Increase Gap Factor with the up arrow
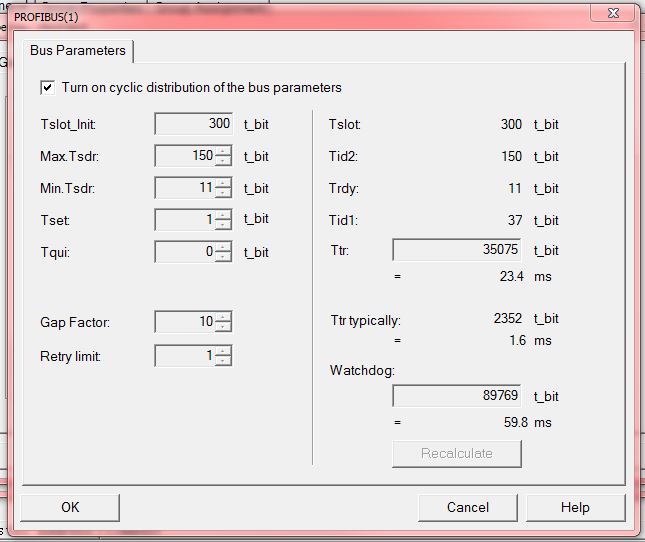 pos(223,316)
